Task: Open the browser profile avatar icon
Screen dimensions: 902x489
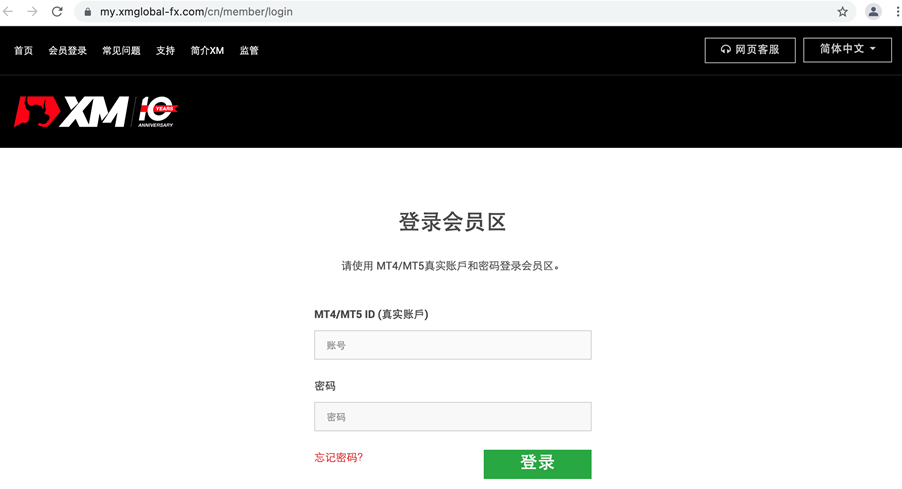Action: click(873, 12)
